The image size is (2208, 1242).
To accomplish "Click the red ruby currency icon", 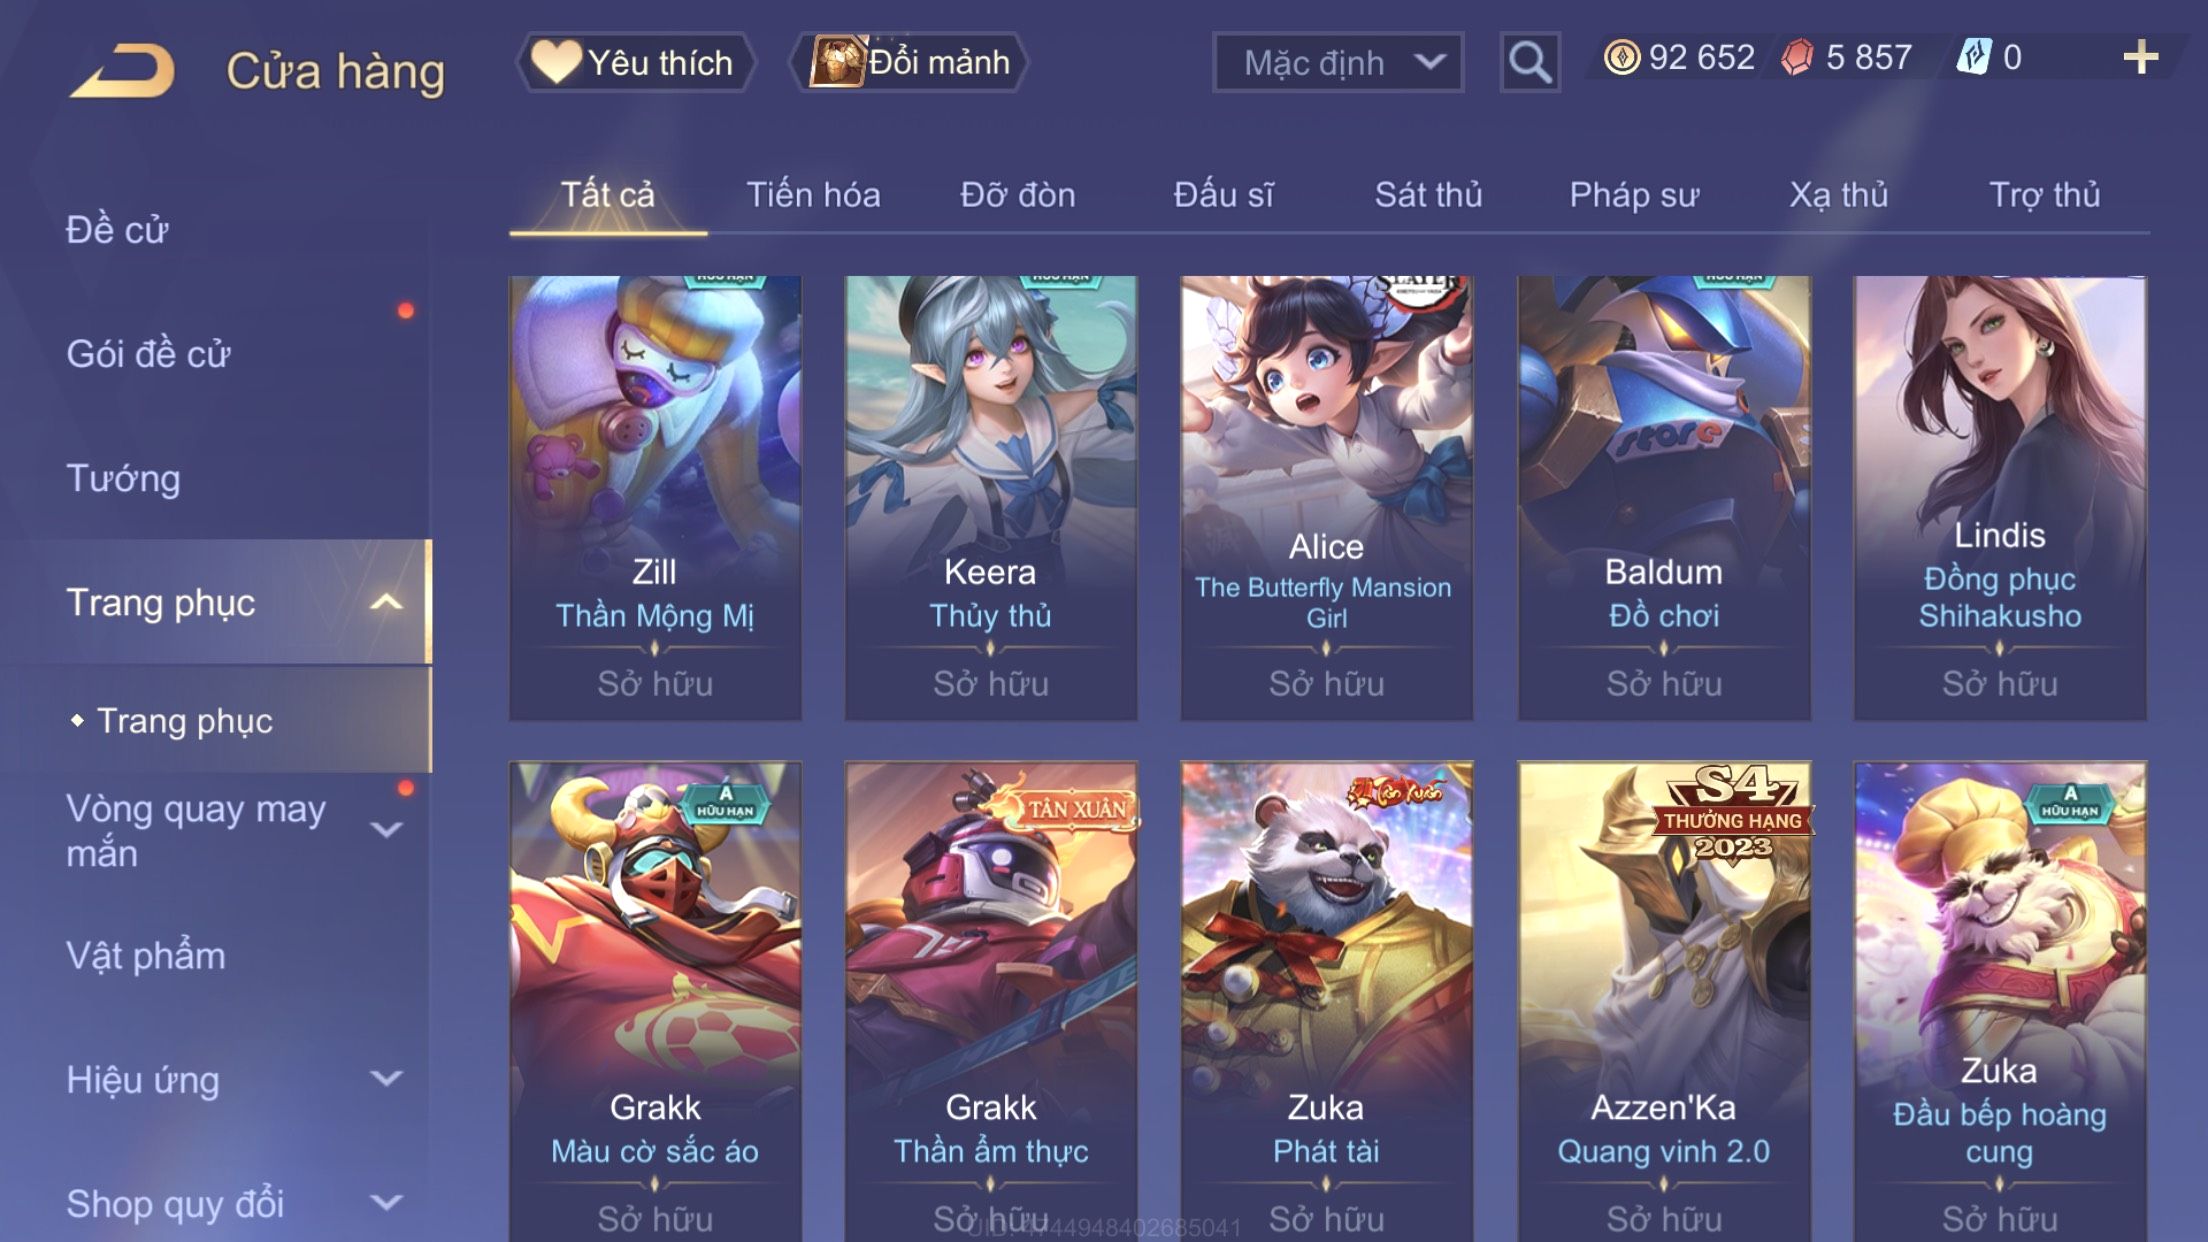I will 1797,57.
